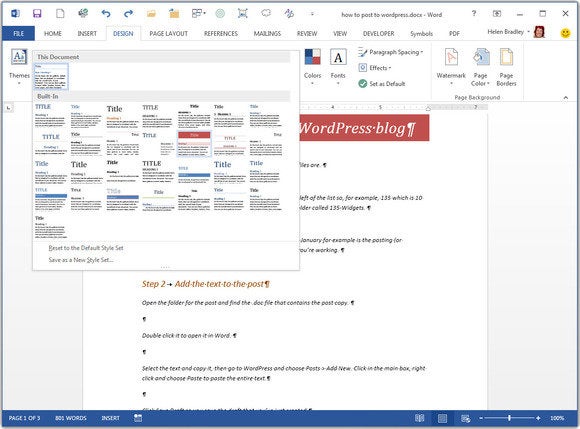Open the Watermark dropdown

[451, 67]
